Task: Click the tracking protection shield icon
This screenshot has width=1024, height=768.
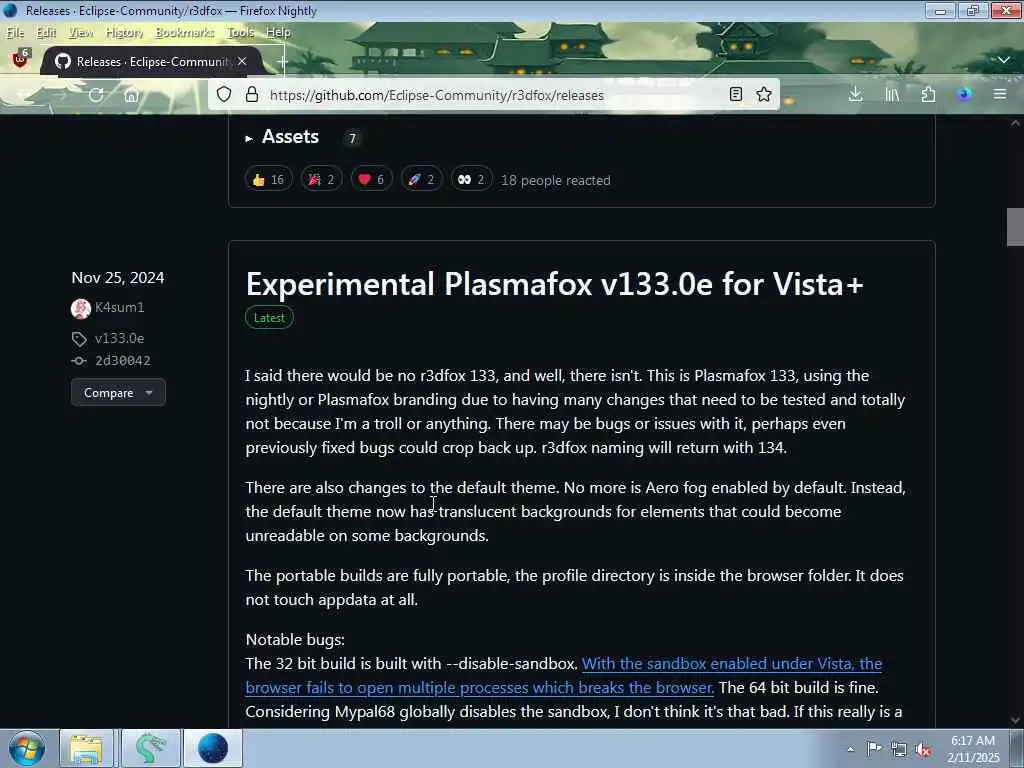Action: pyautogui.click(x=224, y=95)
